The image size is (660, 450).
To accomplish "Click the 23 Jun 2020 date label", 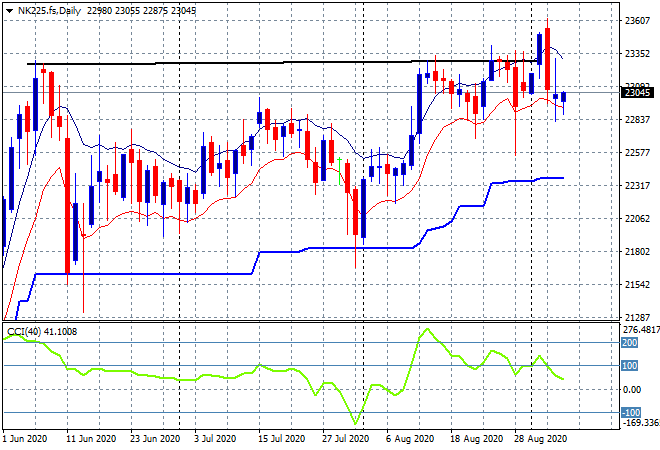I will 155,439.
